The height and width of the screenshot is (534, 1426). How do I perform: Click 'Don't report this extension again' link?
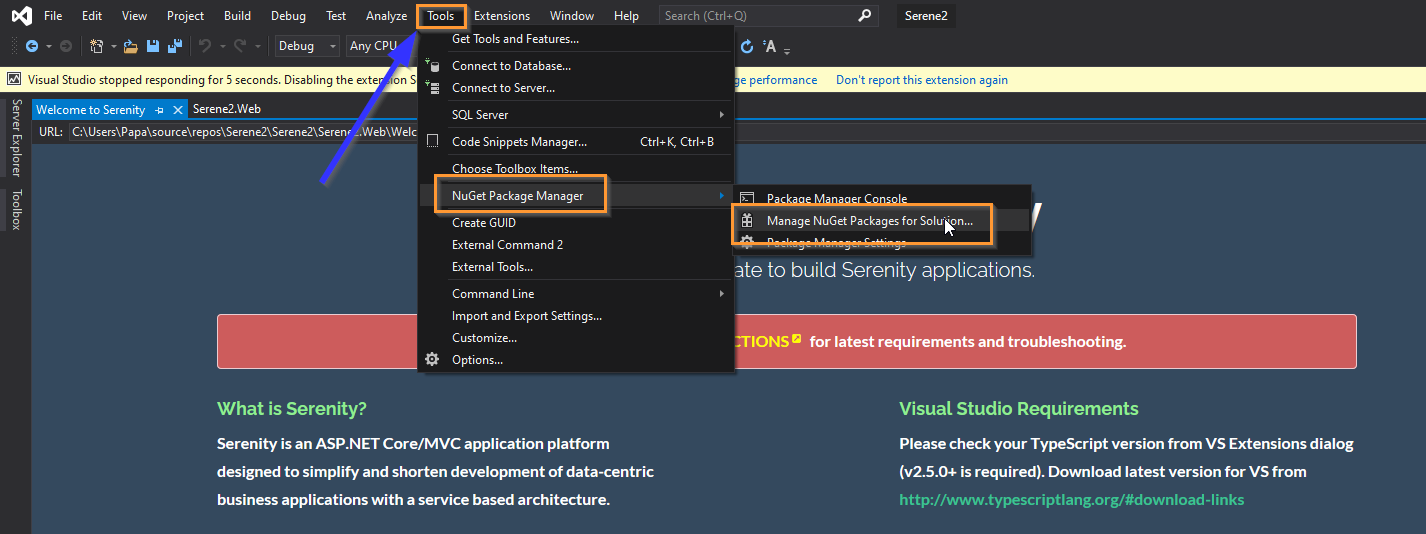tap(922, 80)
